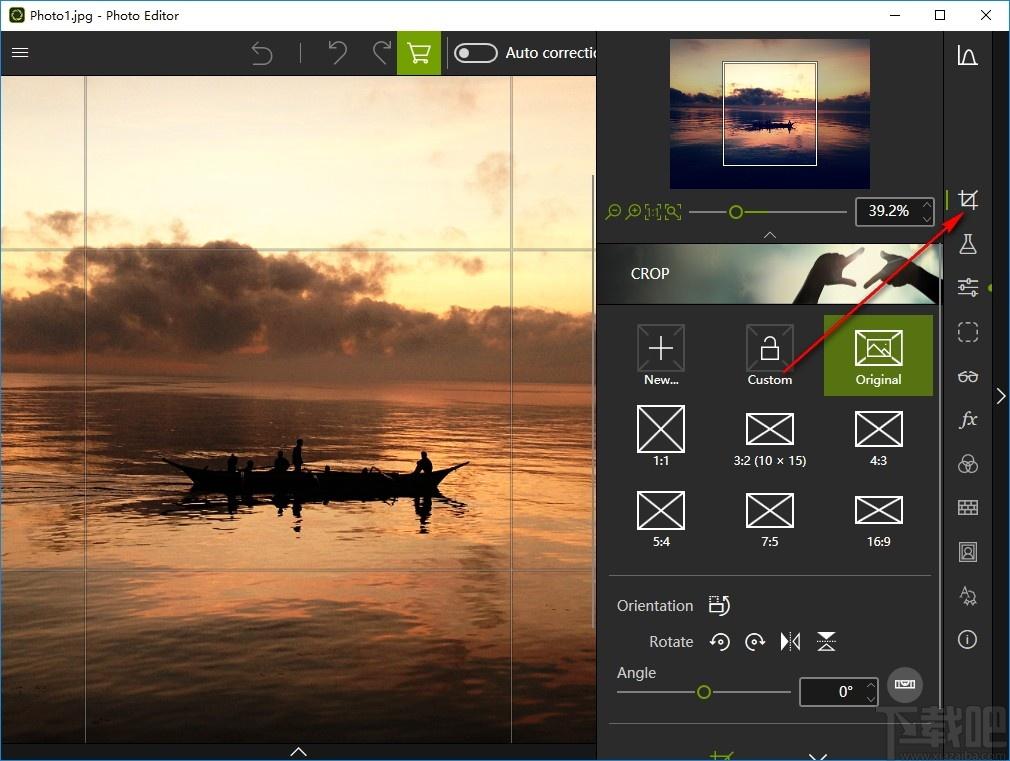Collapse the navigator preview panel
Image resolution: width=1010 pixels, height=761 pixels.
click(x=770, y=235)
